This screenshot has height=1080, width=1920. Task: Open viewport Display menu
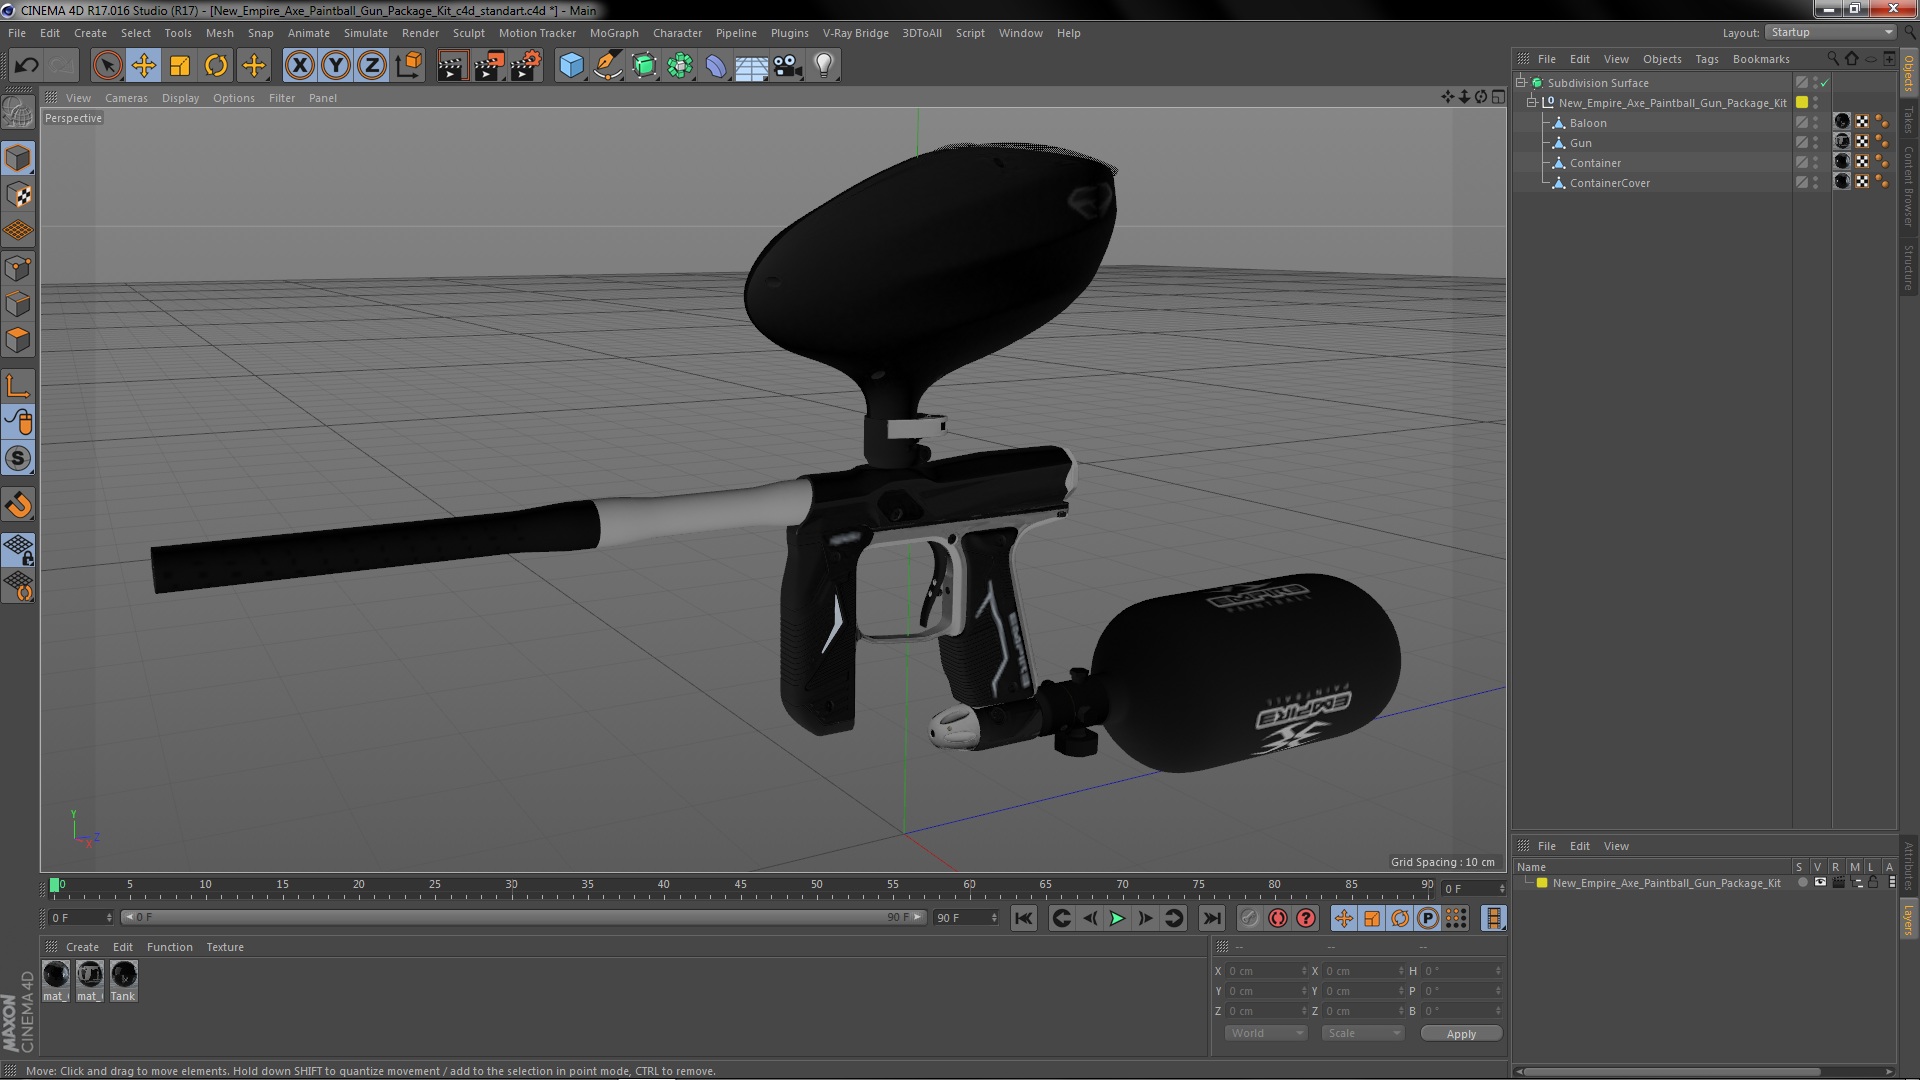pos(180,98)
